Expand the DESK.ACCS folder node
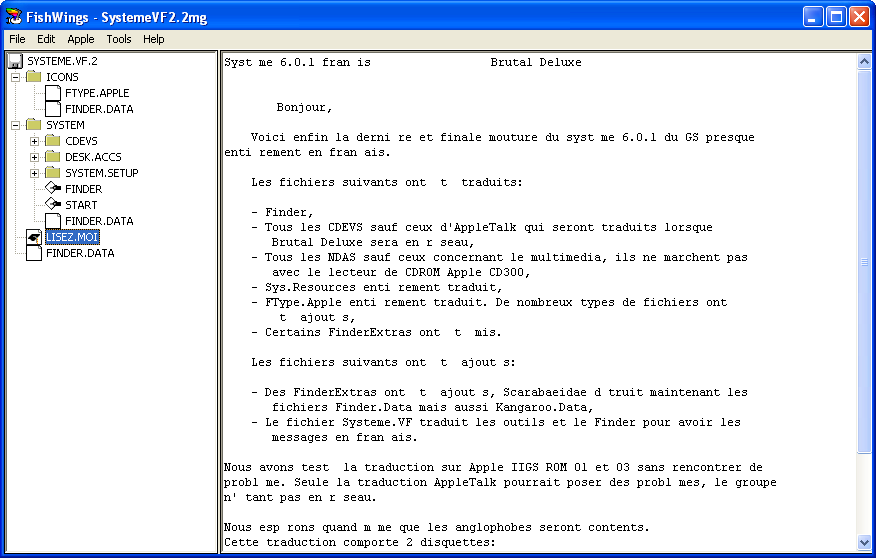 tap(35, 158)
